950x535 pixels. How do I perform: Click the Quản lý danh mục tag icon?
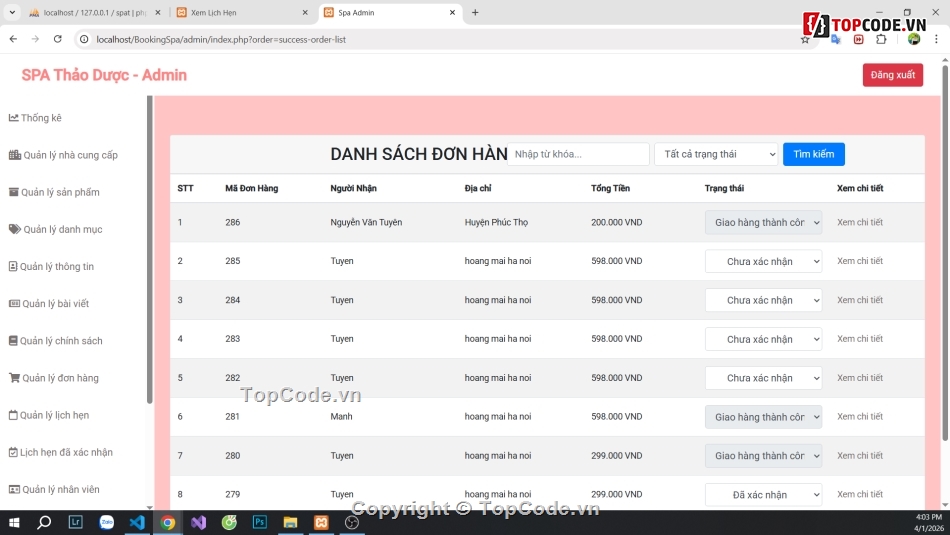coord(15,229)
